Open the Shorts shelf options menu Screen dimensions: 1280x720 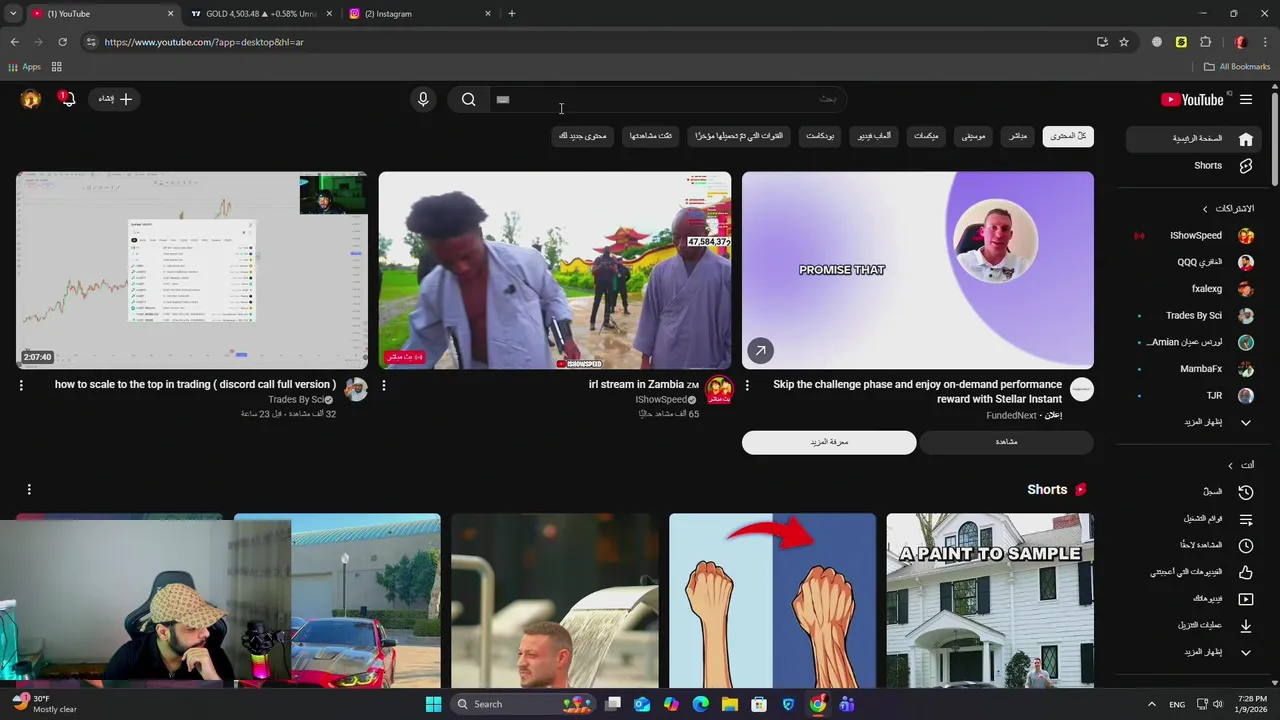click(x=29, y=489)
